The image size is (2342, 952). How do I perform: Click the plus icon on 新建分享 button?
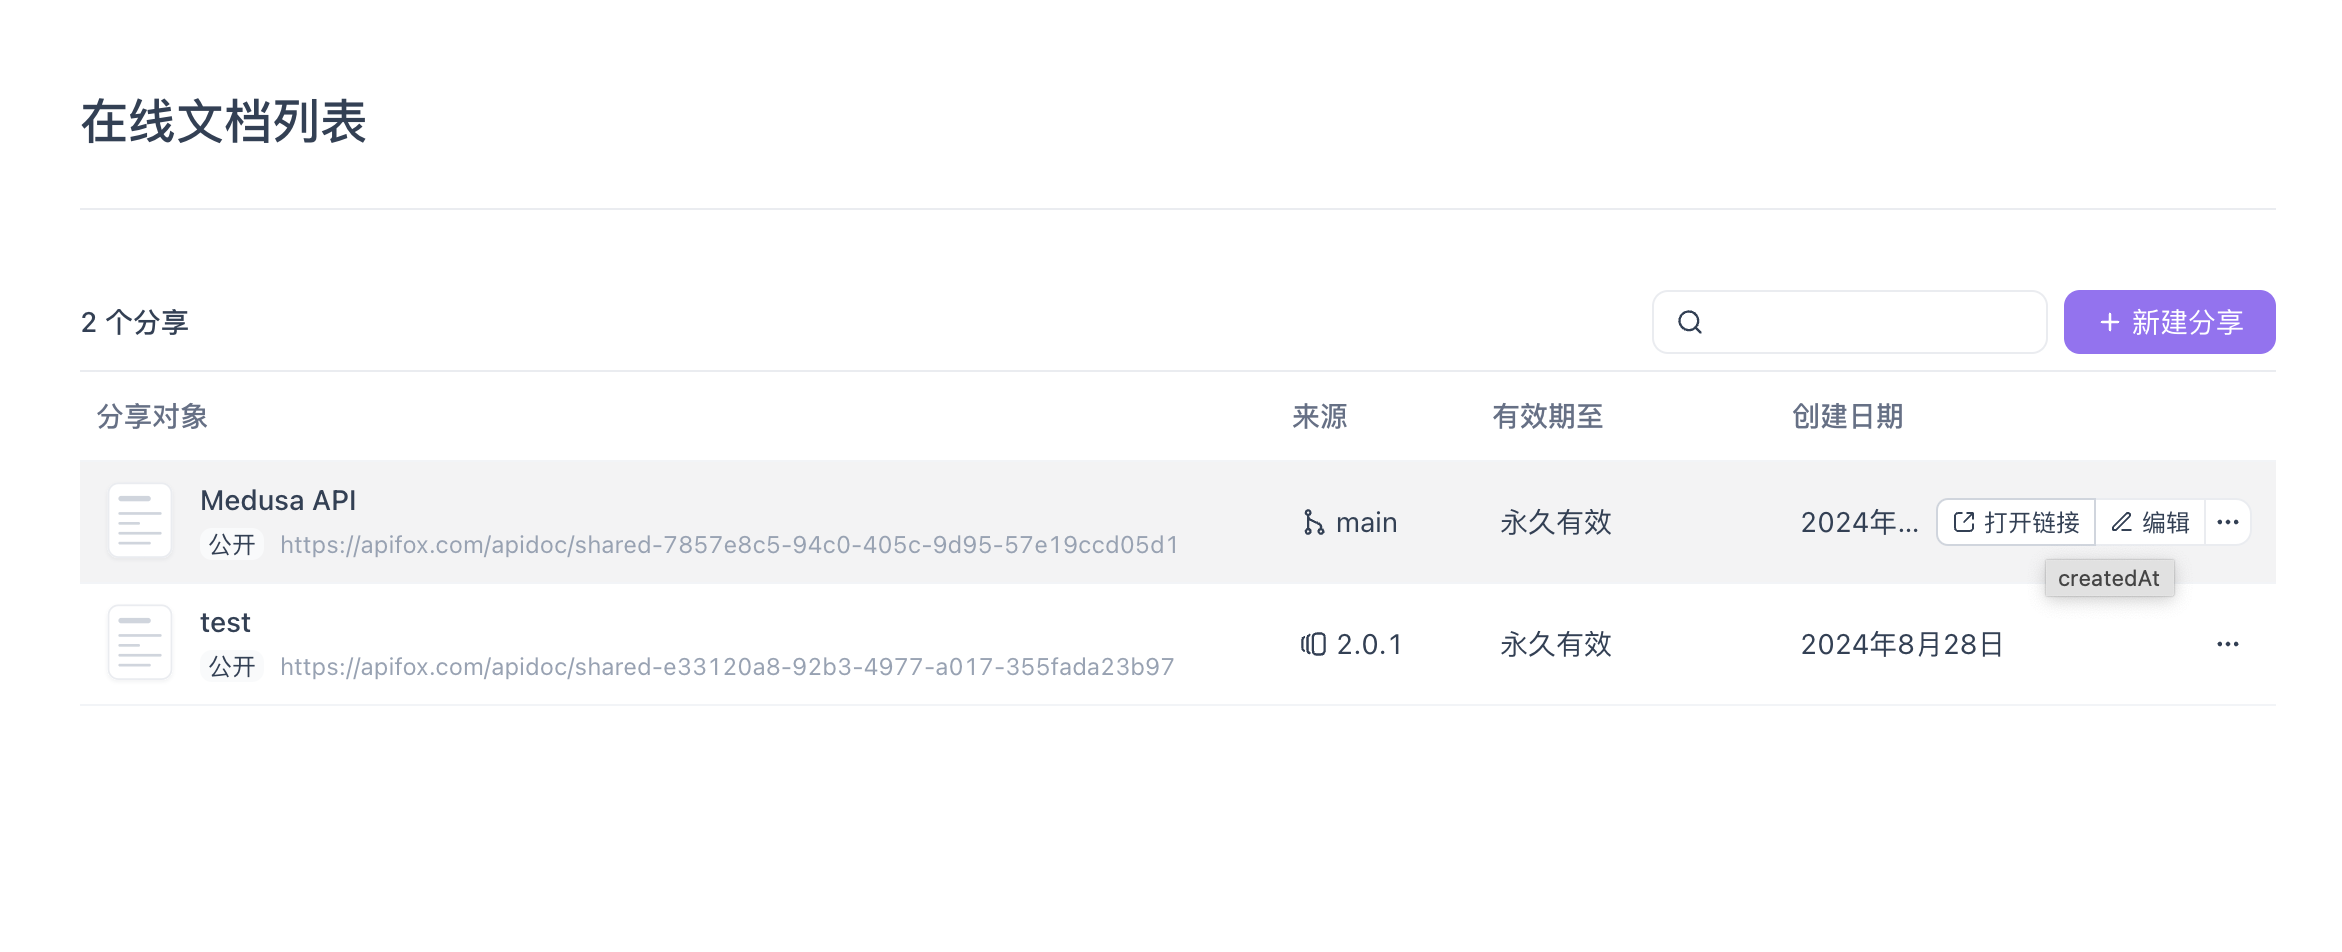pyautogui.click(x=2108, y=321)
